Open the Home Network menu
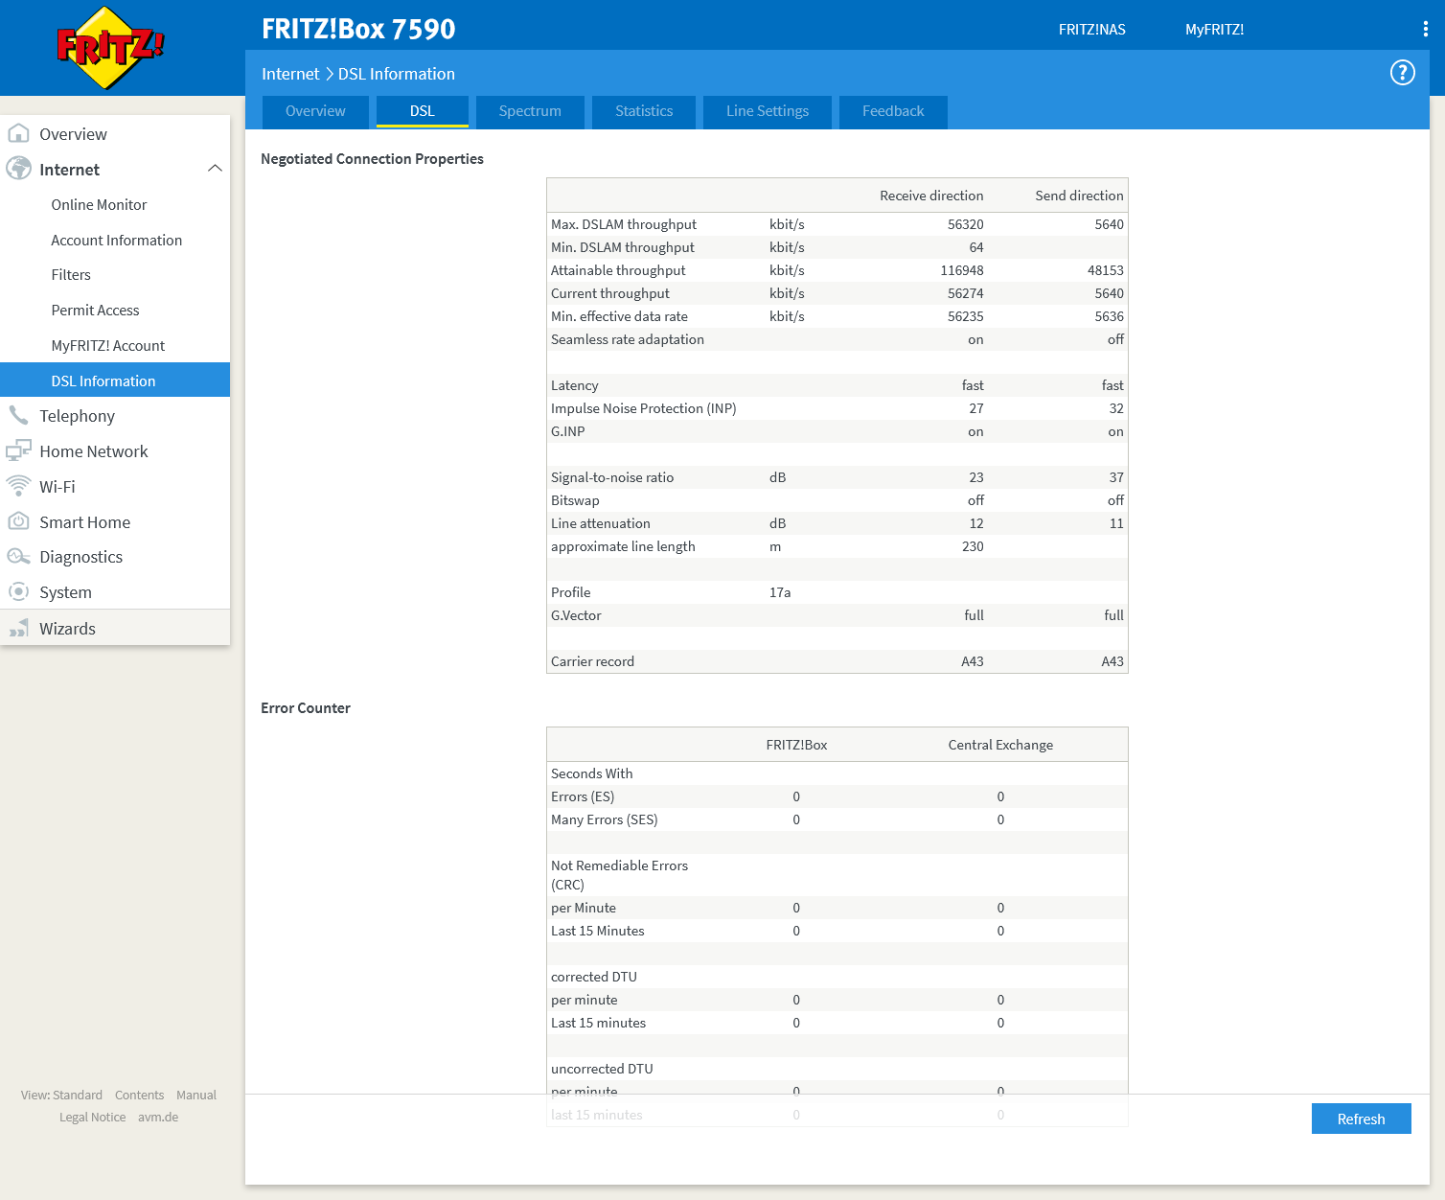 point(115,451)
